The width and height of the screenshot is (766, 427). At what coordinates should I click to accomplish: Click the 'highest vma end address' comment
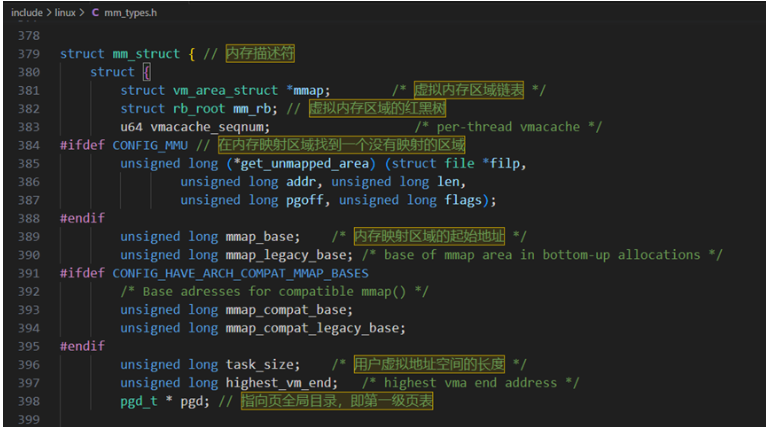tap(470, 383)
